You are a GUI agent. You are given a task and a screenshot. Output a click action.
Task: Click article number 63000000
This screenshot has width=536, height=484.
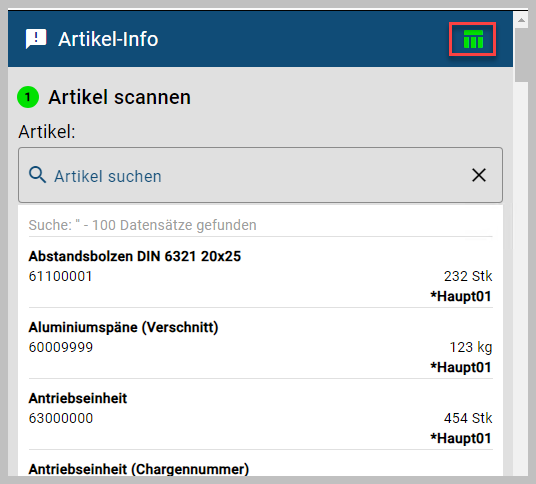tap(61, 418)
